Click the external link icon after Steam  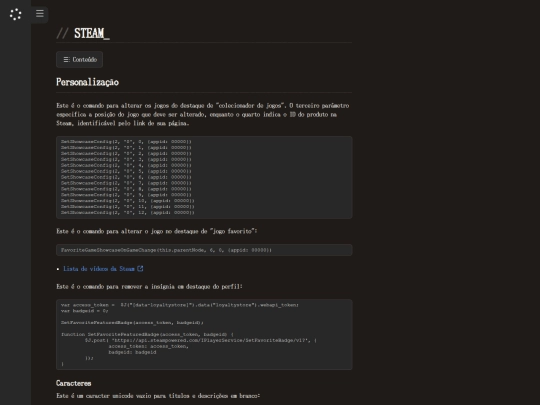[x=140, y=269]
